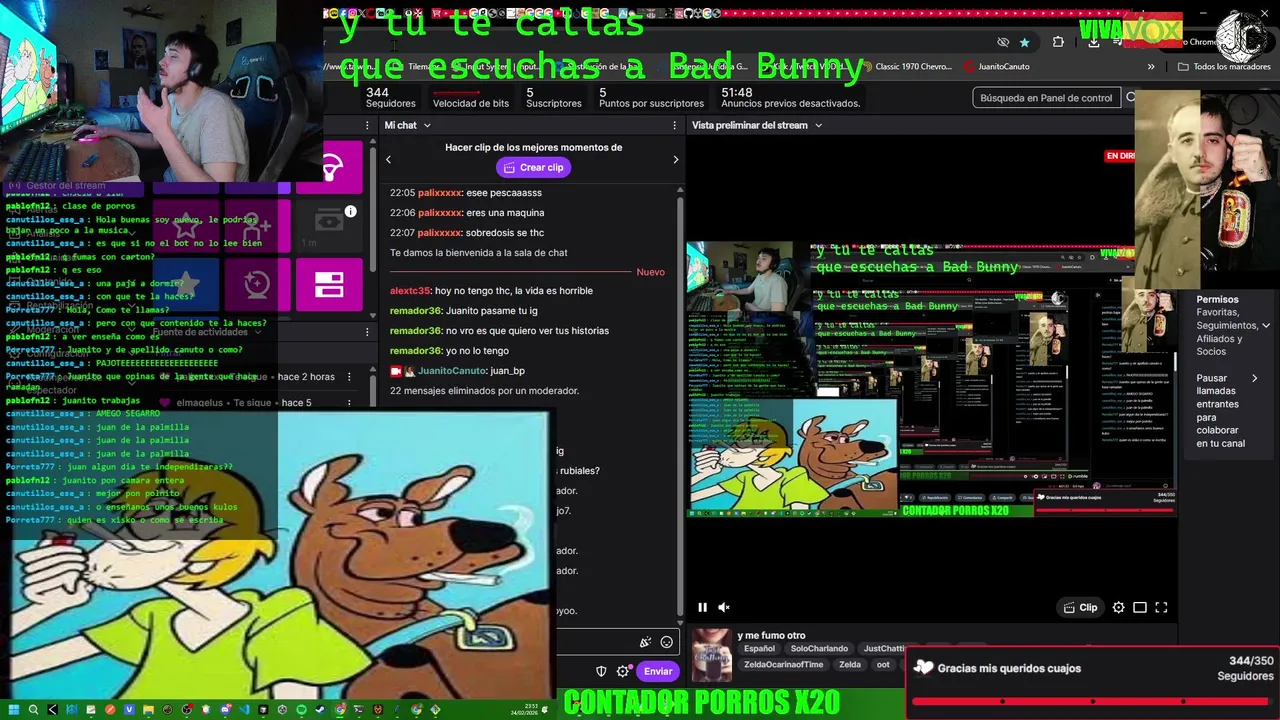Click alextc35 username in chat
Screen dimensions: 1280x720
tap(410, 291)
